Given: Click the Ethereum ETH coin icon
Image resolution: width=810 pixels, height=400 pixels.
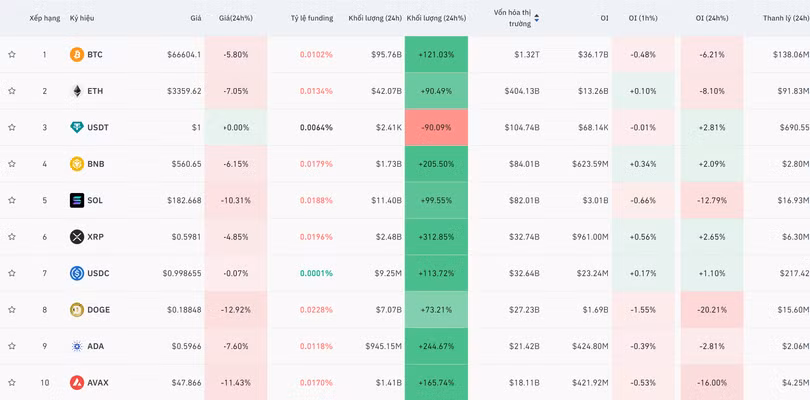Looking at the screenshot, I should (77, 91).
